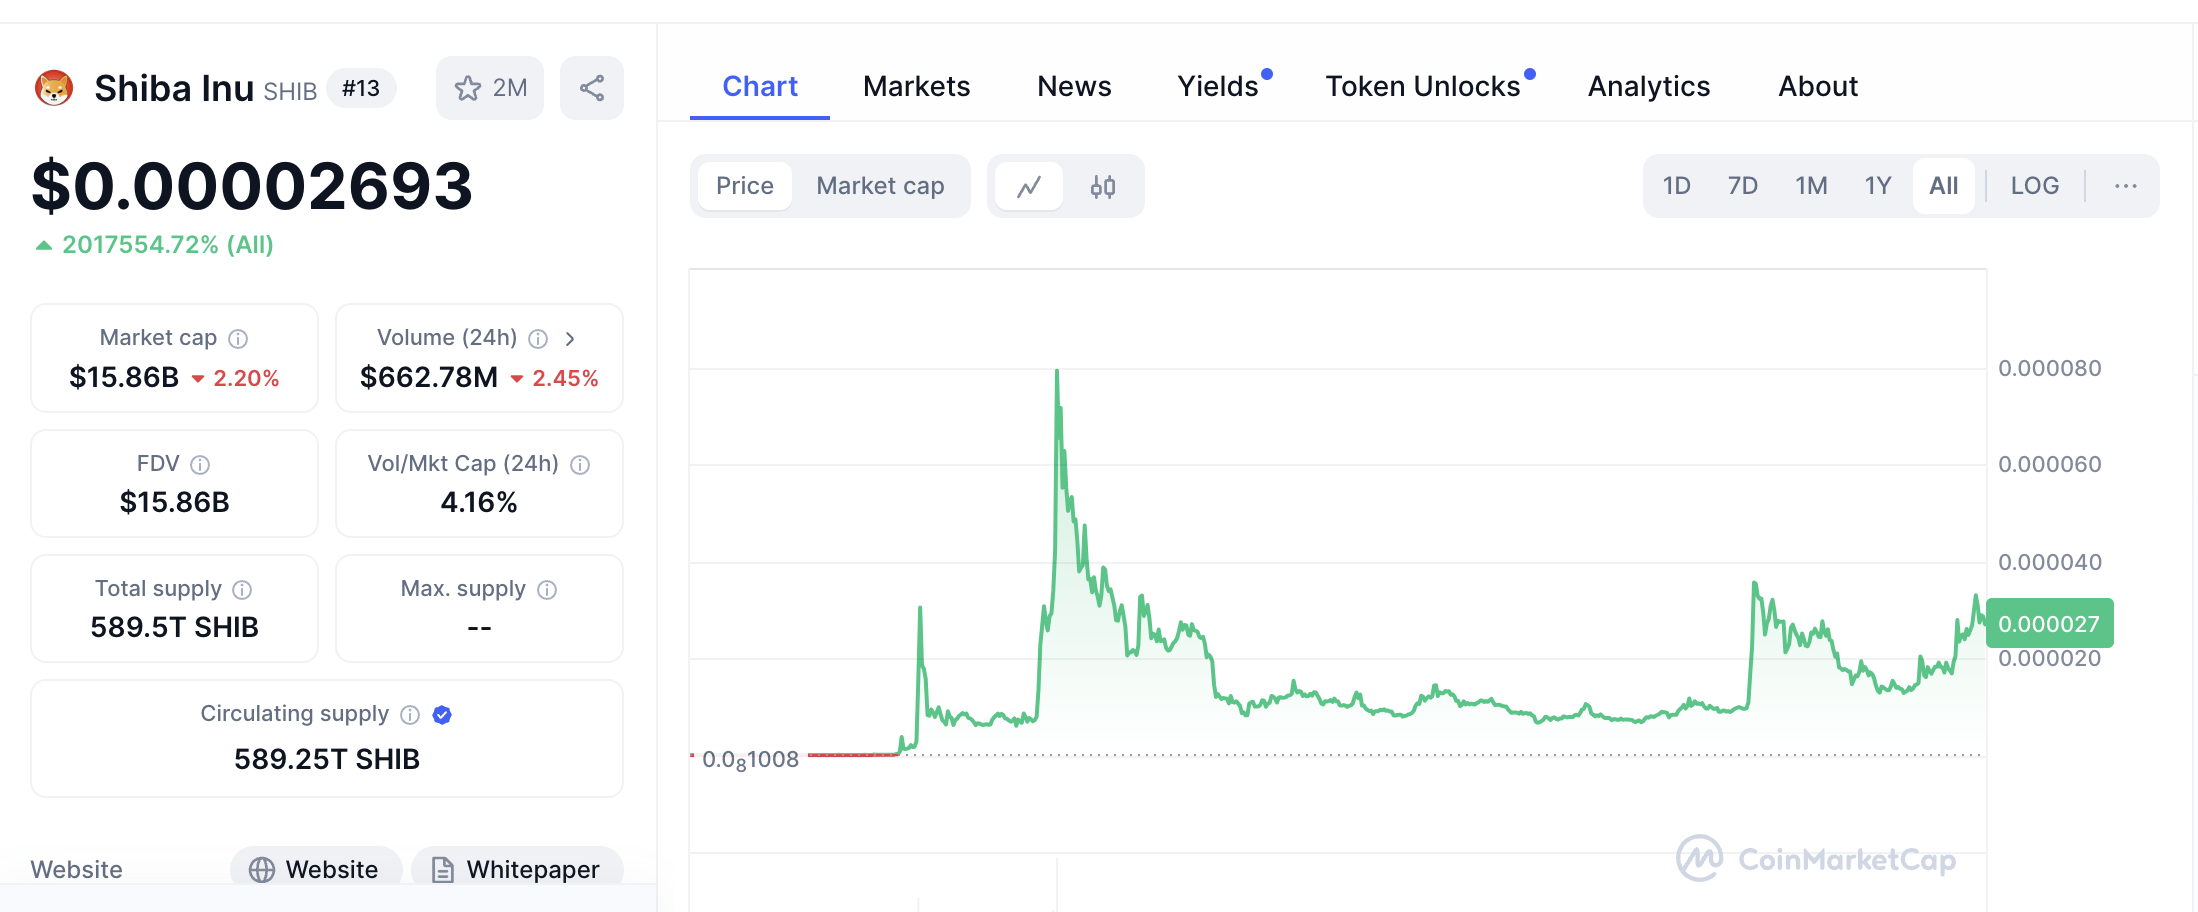
Task: Click the $15.86B market cap value
Action: [124, 377]
